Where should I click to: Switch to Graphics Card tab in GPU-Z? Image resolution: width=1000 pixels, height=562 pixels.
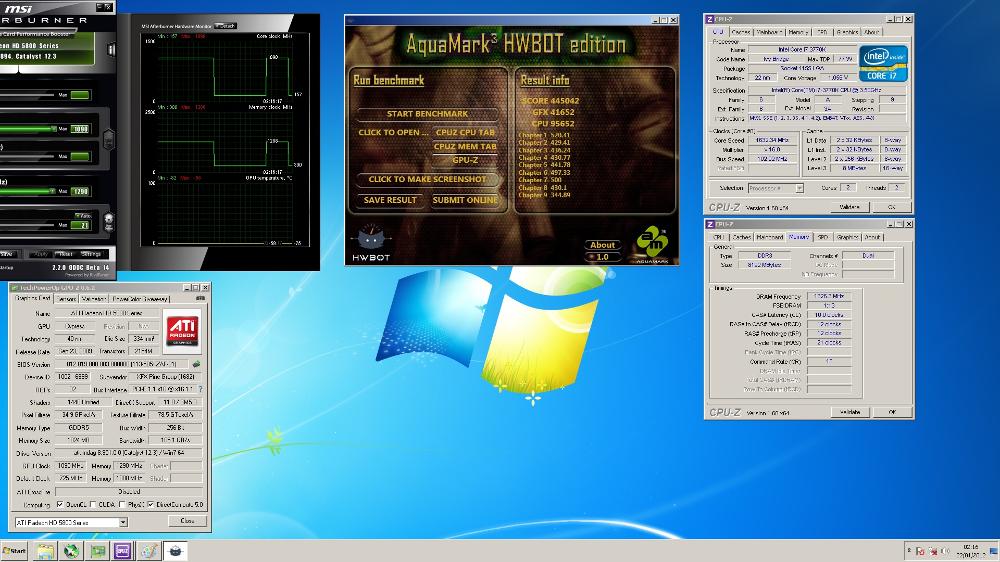(x=33, y=298)
